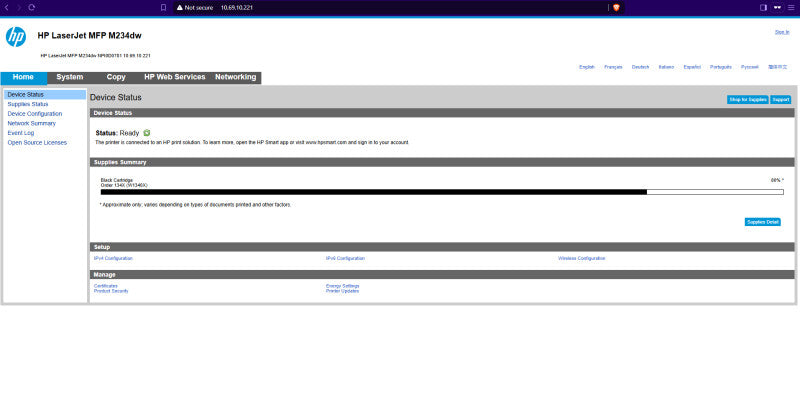
Task: Click the Order 134X (W1340X) text
Action: tap(124, 186)
